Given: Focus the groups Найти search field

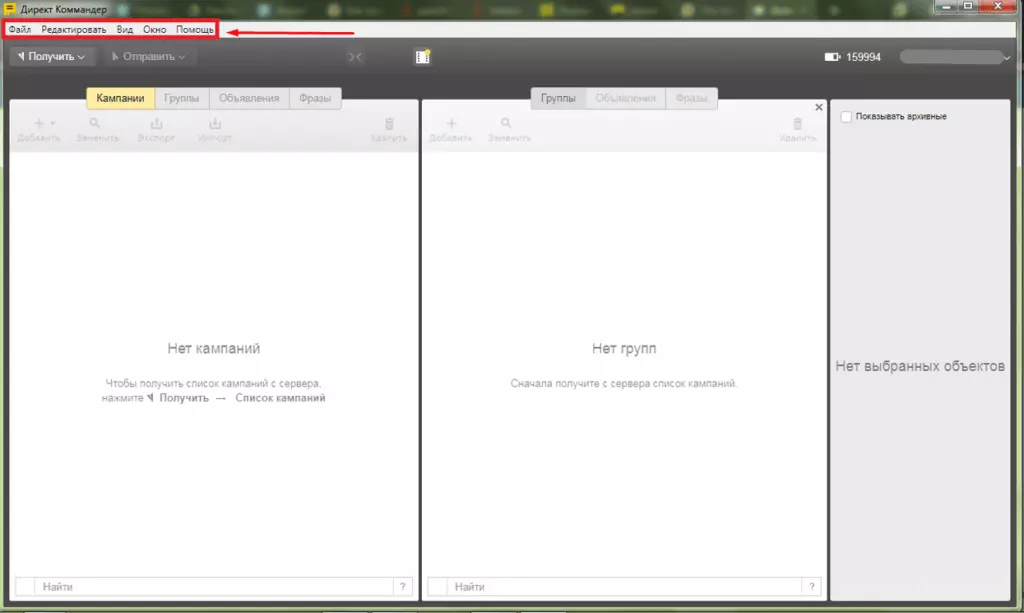Looking at the screenshot, I should pyautogui.click(x=624, y=587).
